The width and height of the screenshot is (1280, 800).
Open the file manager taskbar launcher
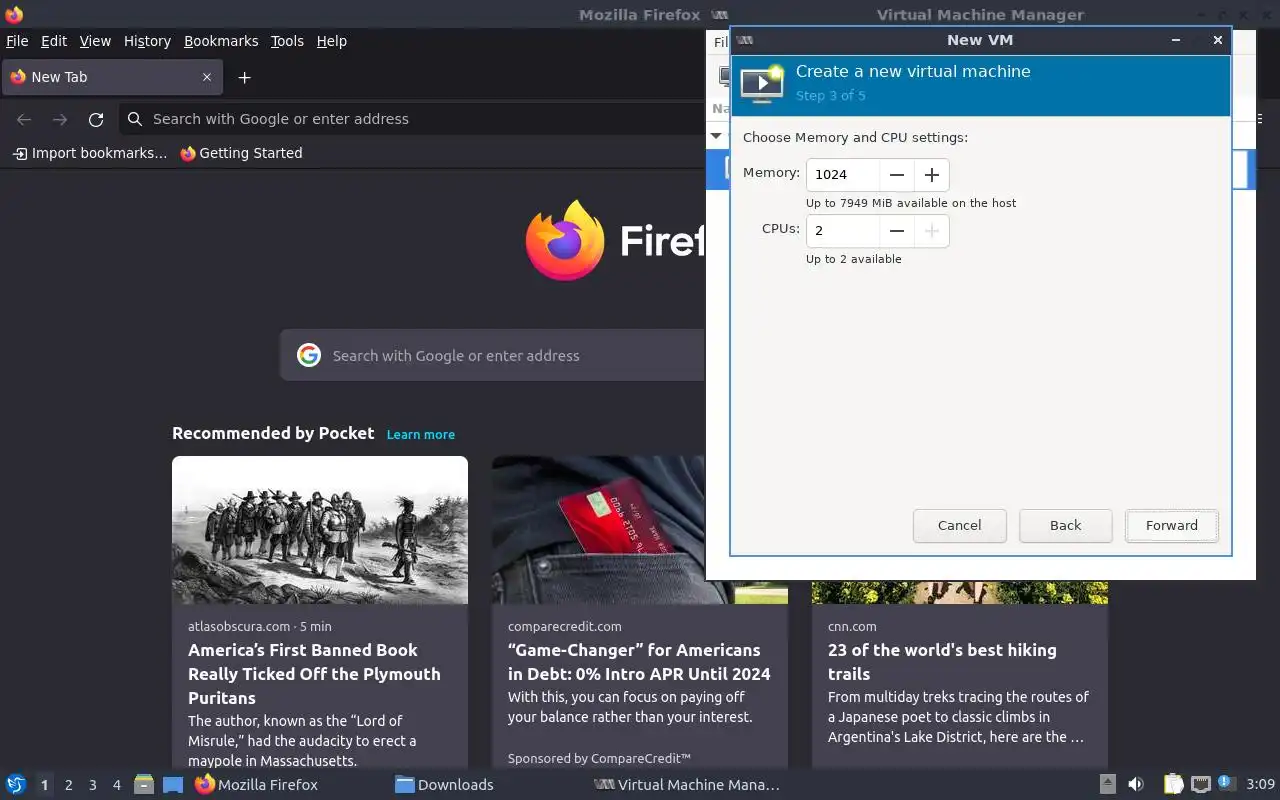(143, 785)
